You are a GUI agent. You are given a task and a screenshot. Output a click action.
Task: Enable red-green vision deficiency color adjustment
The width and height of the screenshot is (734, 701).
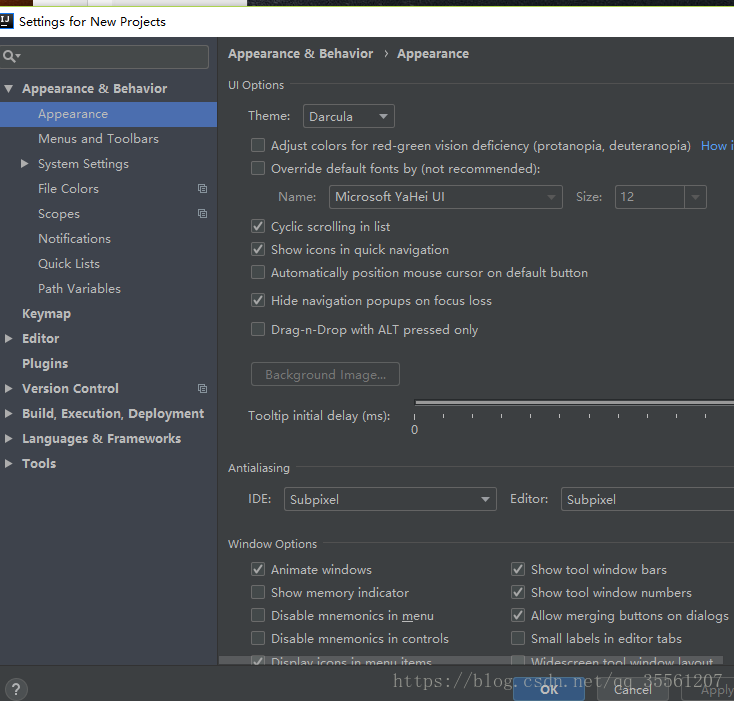point(258,145)
